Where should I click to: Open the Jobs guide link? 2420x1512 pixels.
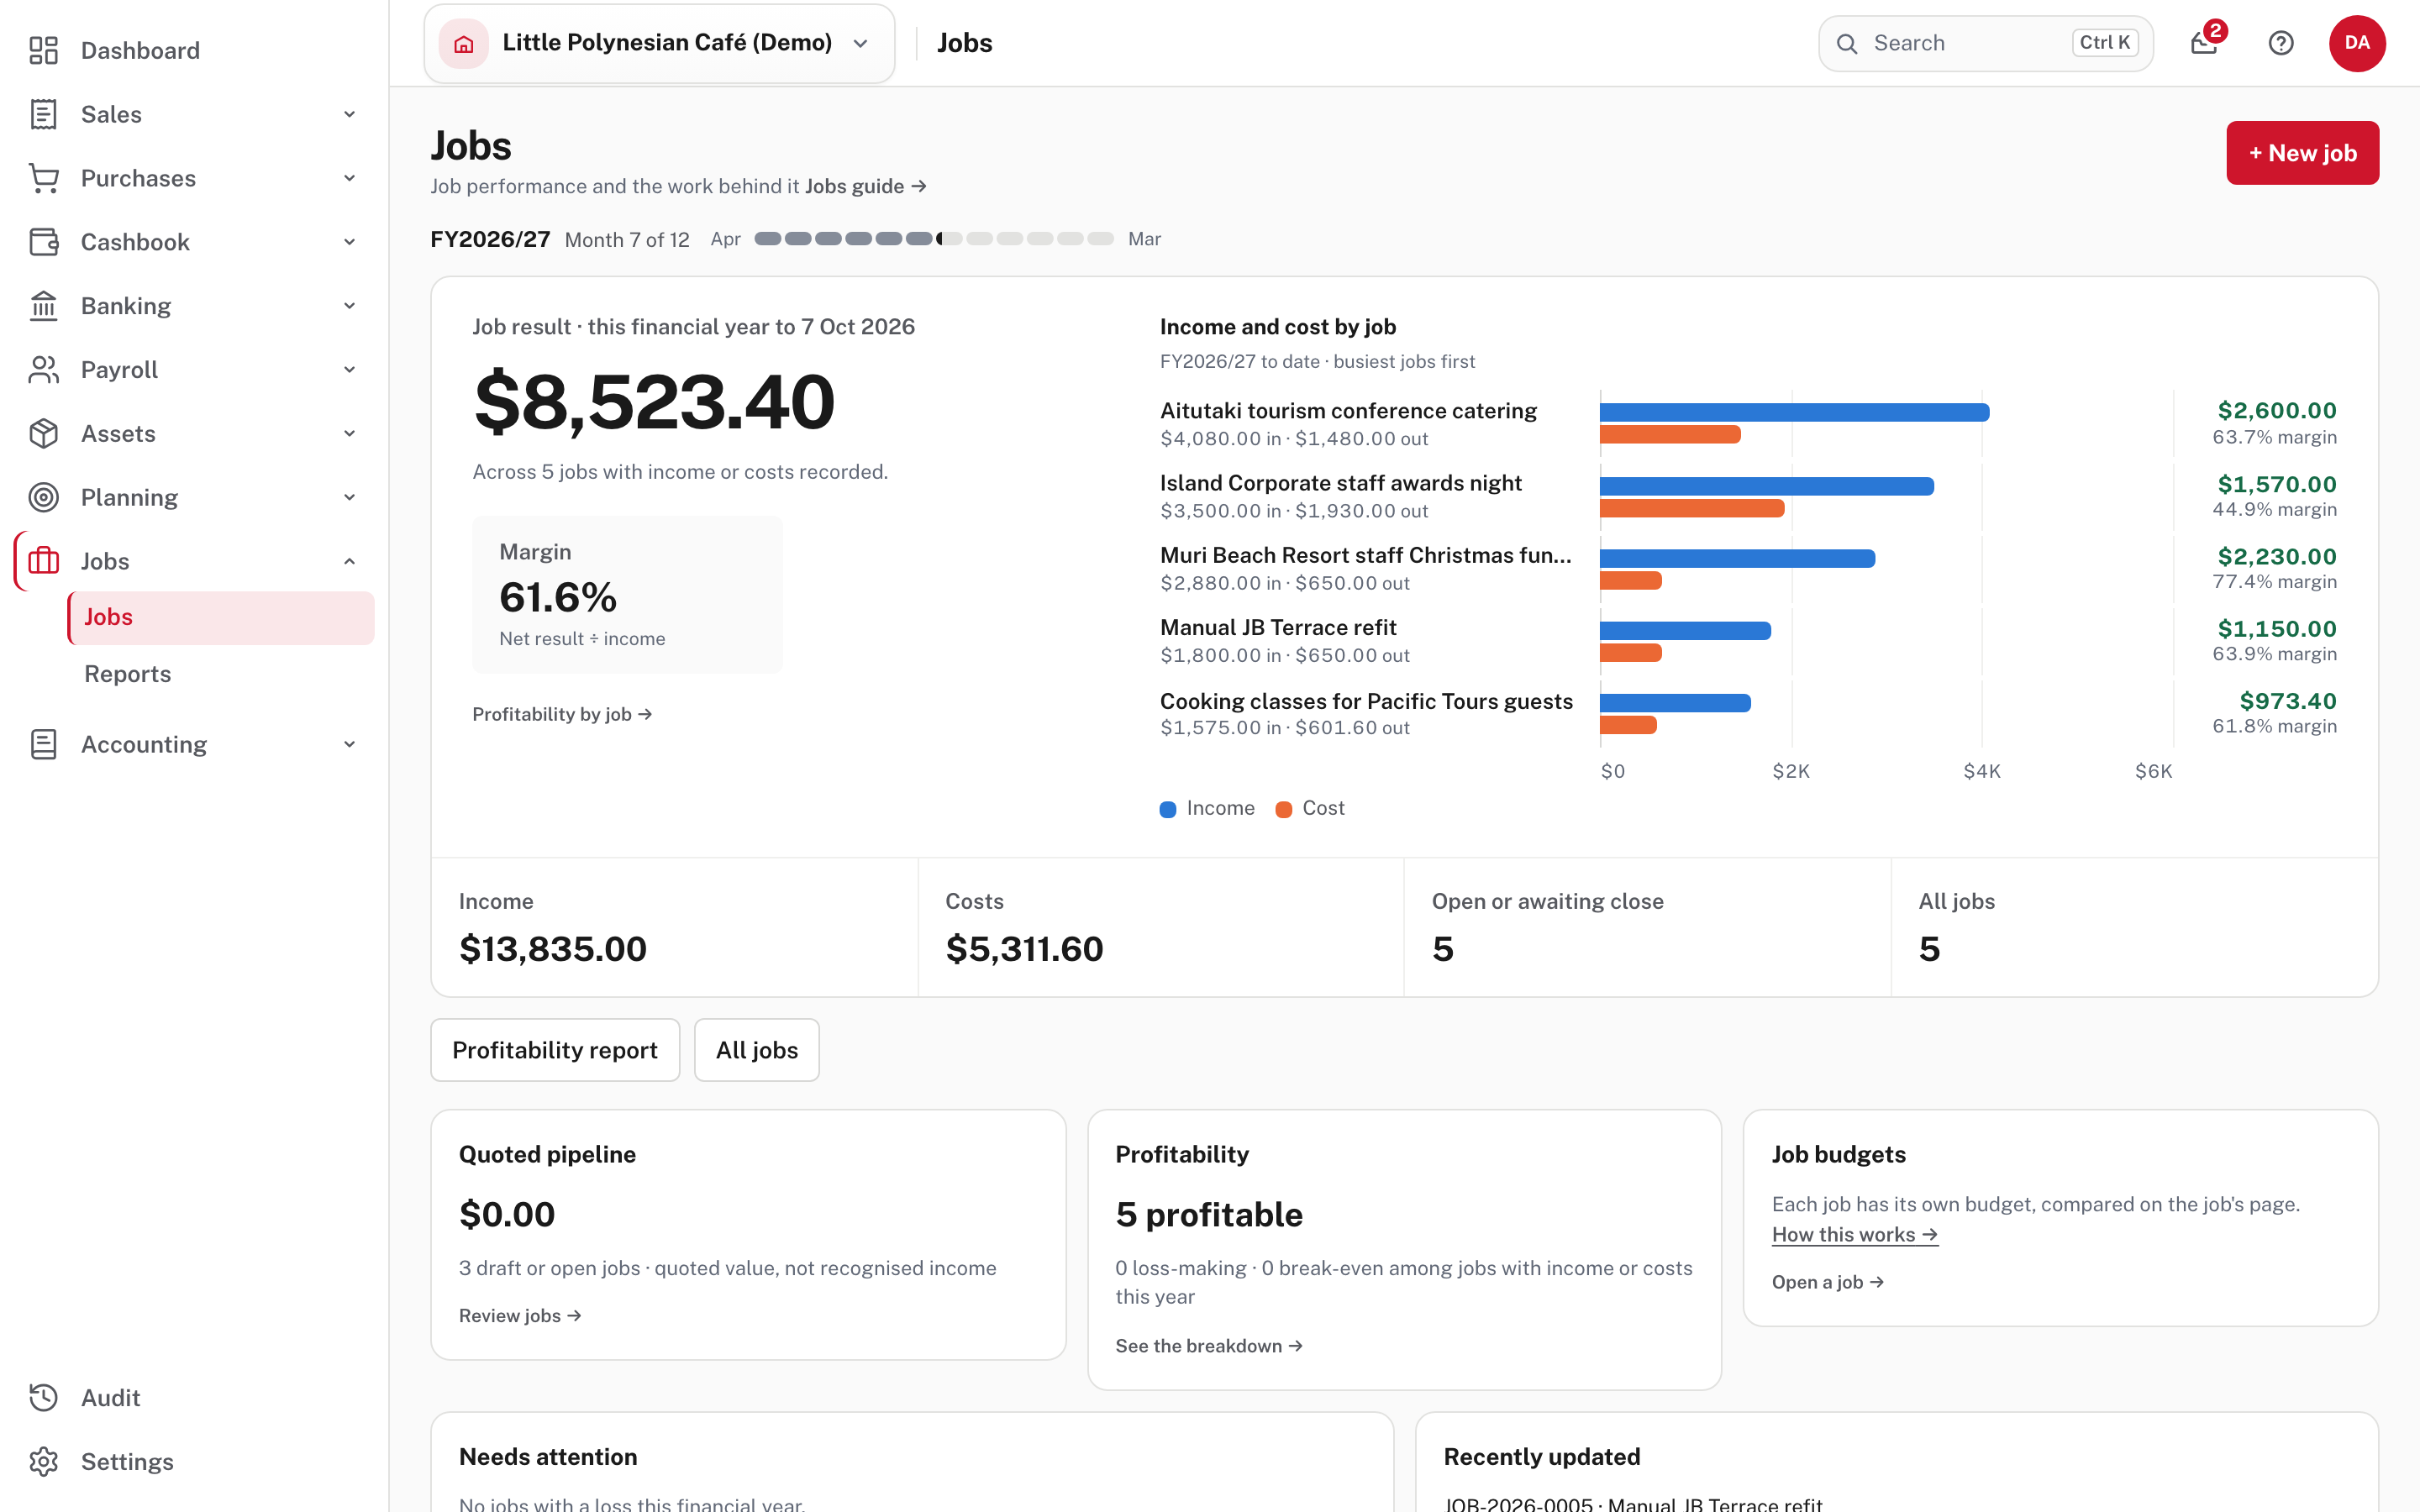[866, 186]
